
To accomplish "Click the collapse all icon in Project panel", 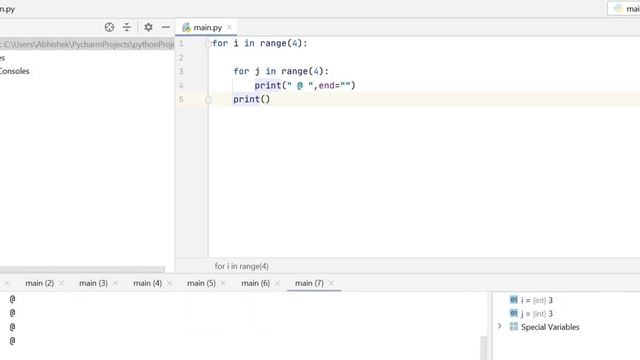I will point(127,27).
